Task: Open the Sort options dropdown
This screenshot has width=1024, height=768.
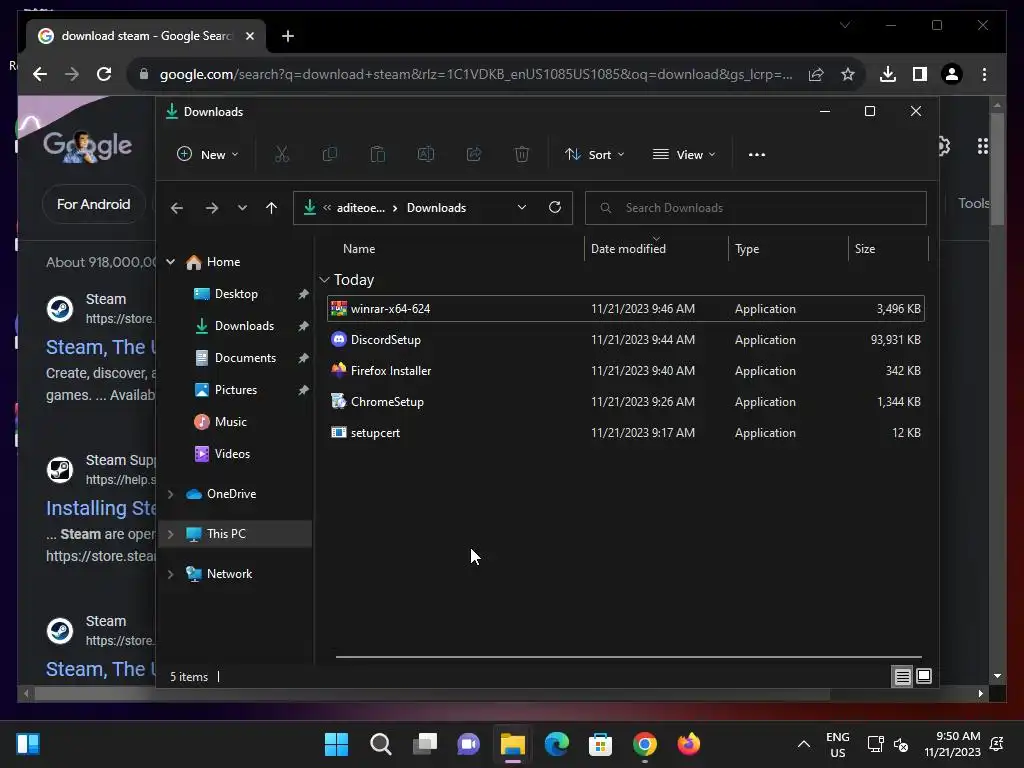Action: click(x=595, y=155)
